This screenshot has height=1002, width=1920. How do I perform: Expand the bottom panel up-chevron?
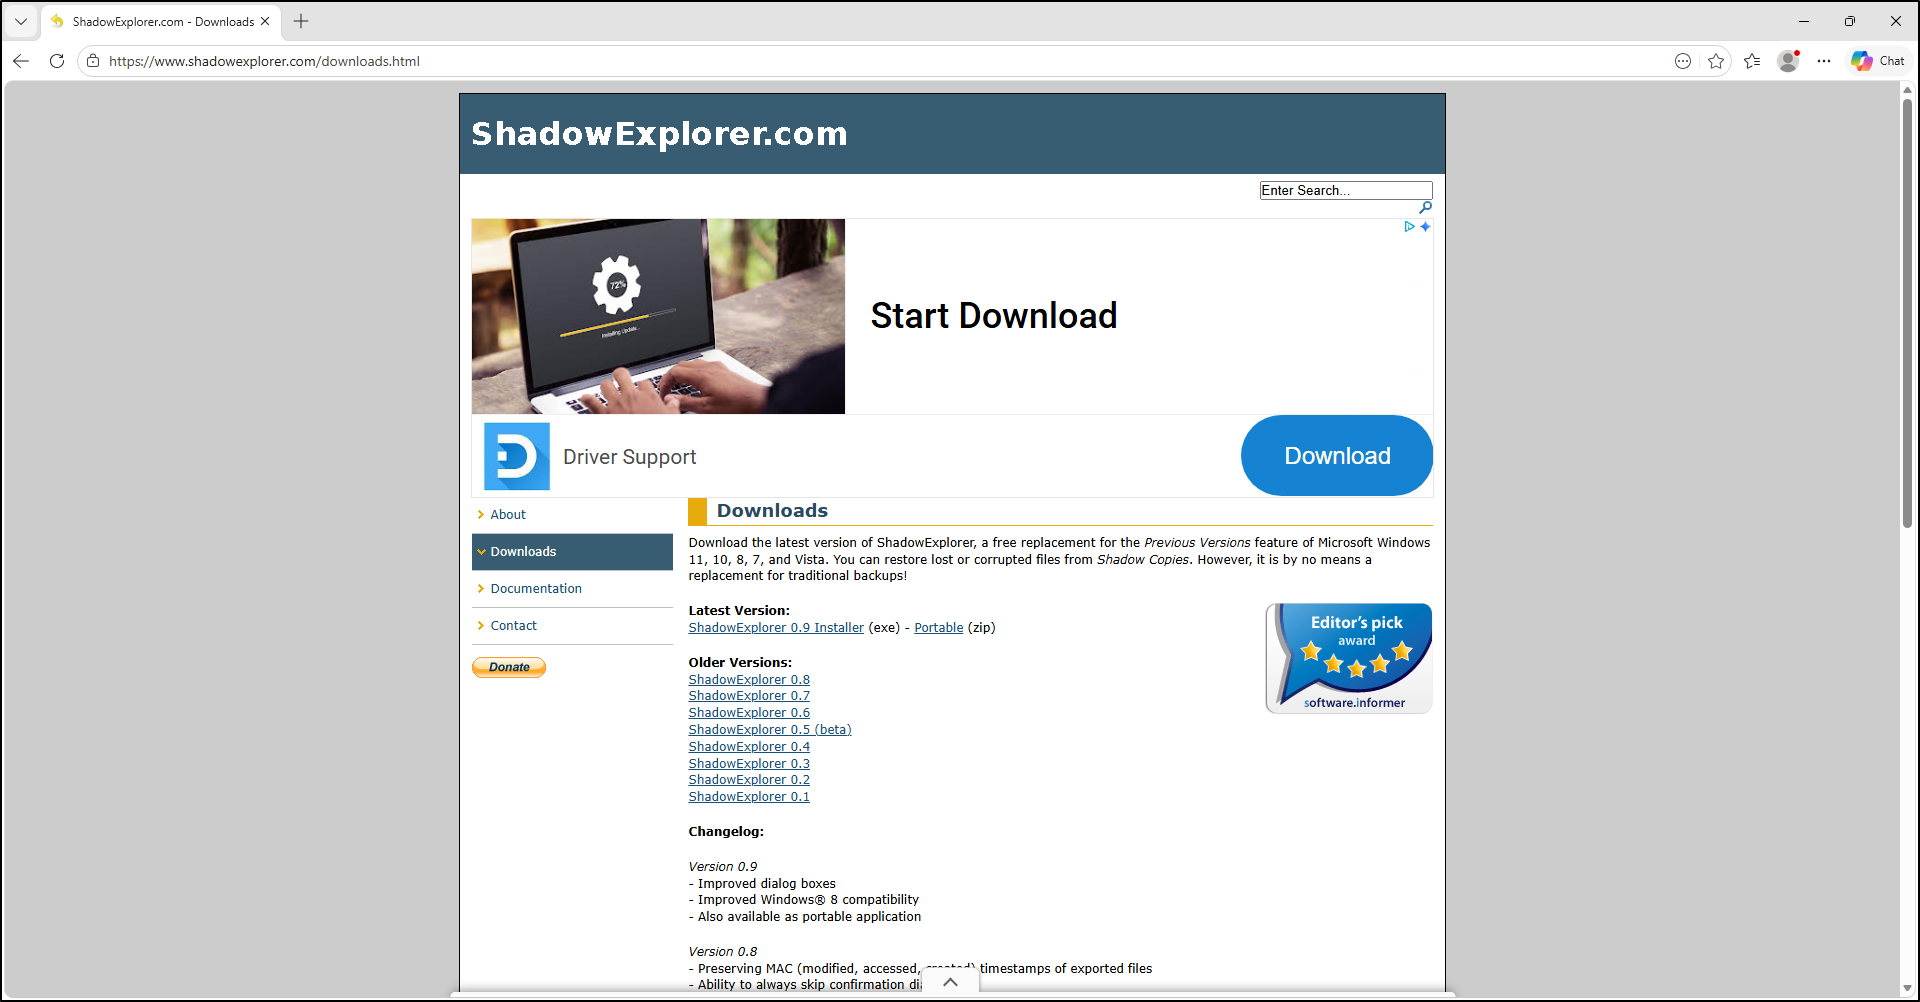click(950, 982)
